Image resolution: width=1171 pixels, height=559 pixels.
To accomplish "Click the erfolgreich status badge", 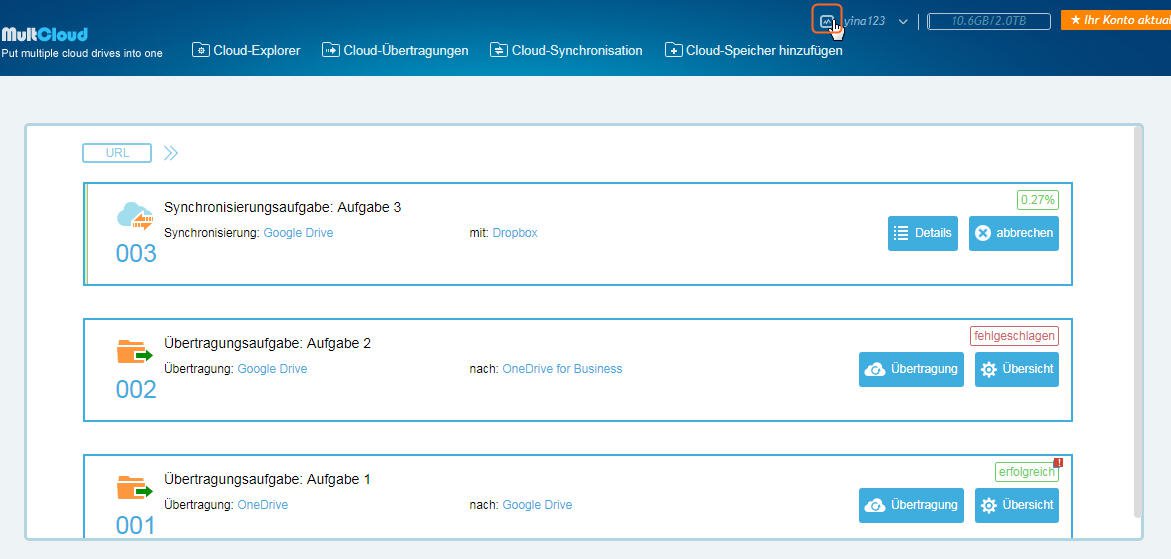I will pyautogui.click(x=1026, y=472).
